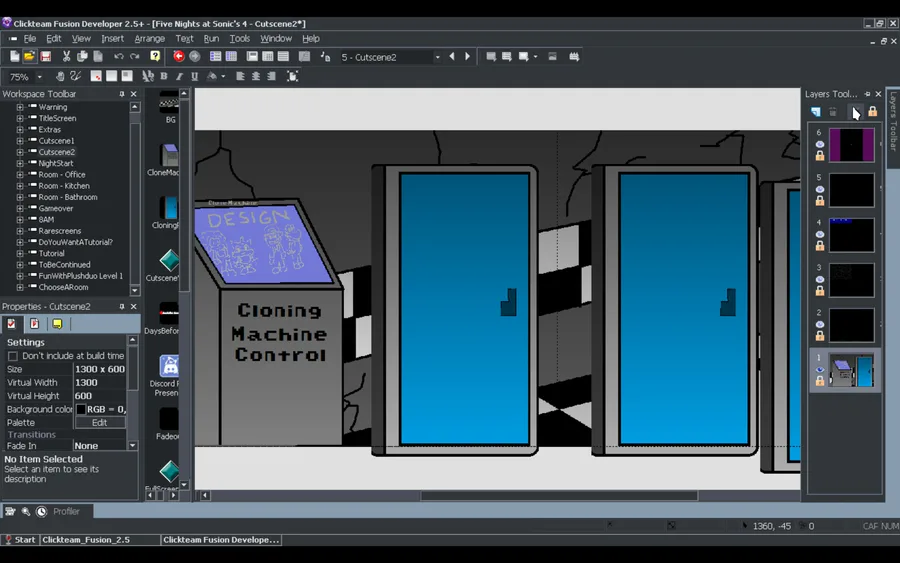900x563 pixels.
Task: Create a new application with New icon
Action: tap(14, 56)
